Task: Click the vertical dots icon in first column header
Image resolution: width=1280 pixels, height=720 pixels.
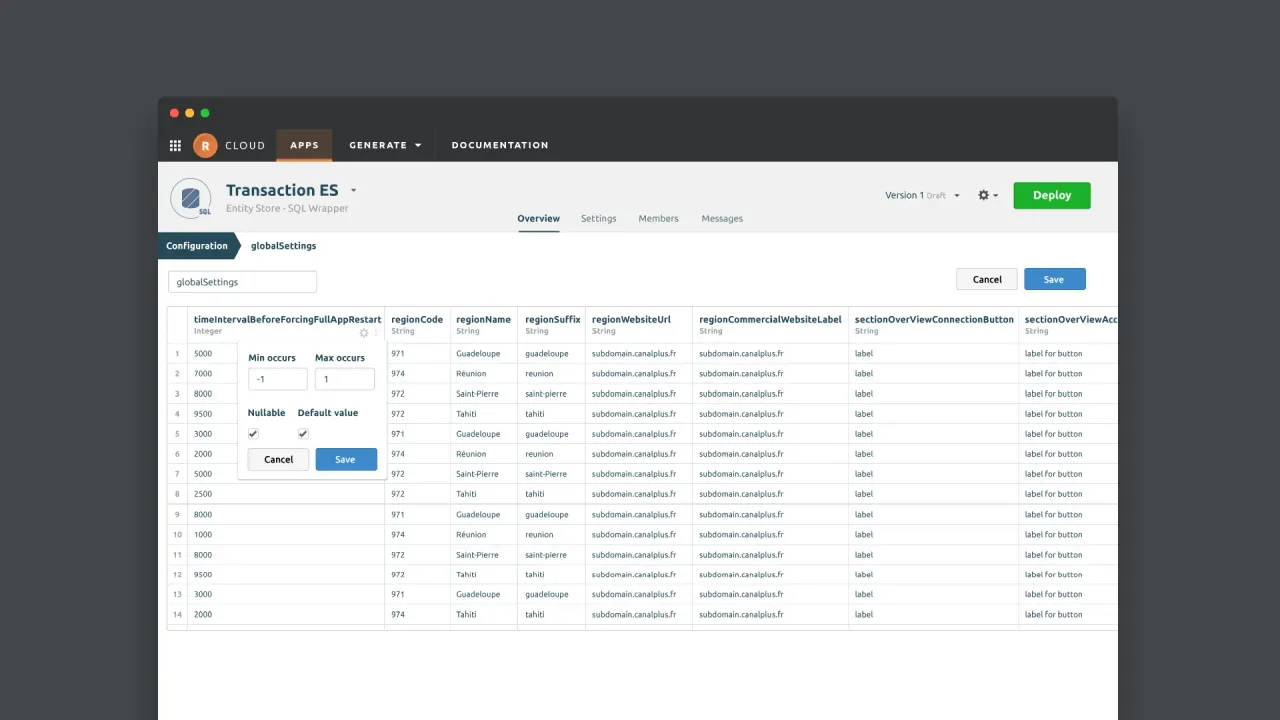Action: [x=377, y=333]
